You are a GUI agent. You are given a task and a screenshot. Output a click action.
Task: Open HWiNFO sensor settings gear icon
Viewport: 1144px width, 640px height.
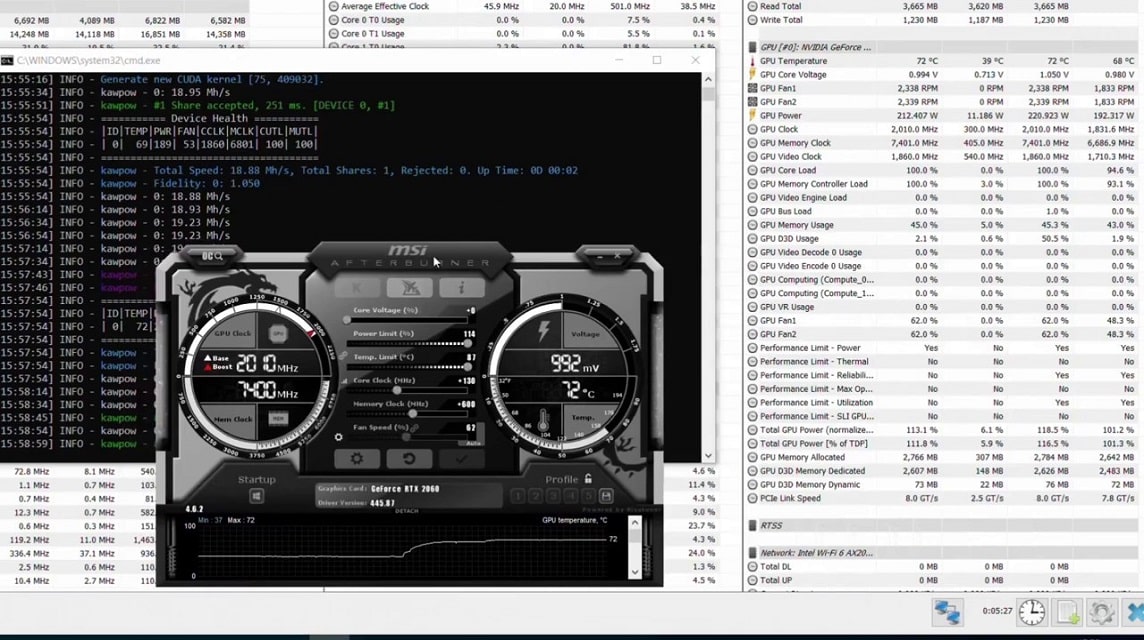(x=1101, y=612)
